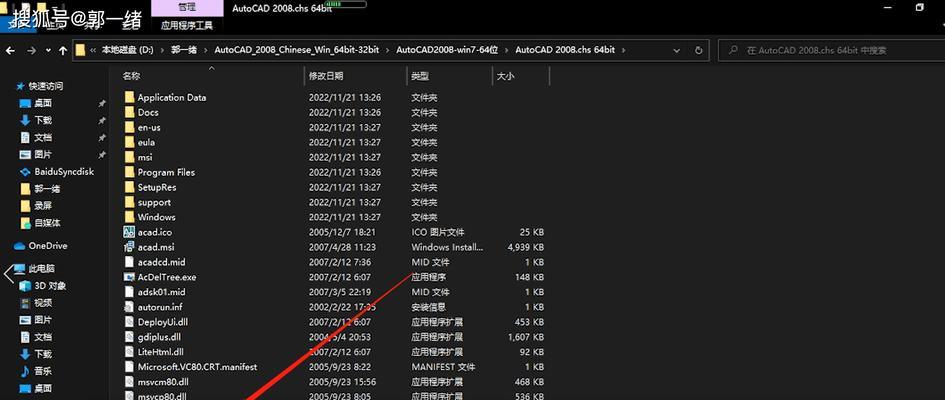Sort by 大小 column header
The width and height of the screenshot is (945, 400).
[x=505, y=76]
